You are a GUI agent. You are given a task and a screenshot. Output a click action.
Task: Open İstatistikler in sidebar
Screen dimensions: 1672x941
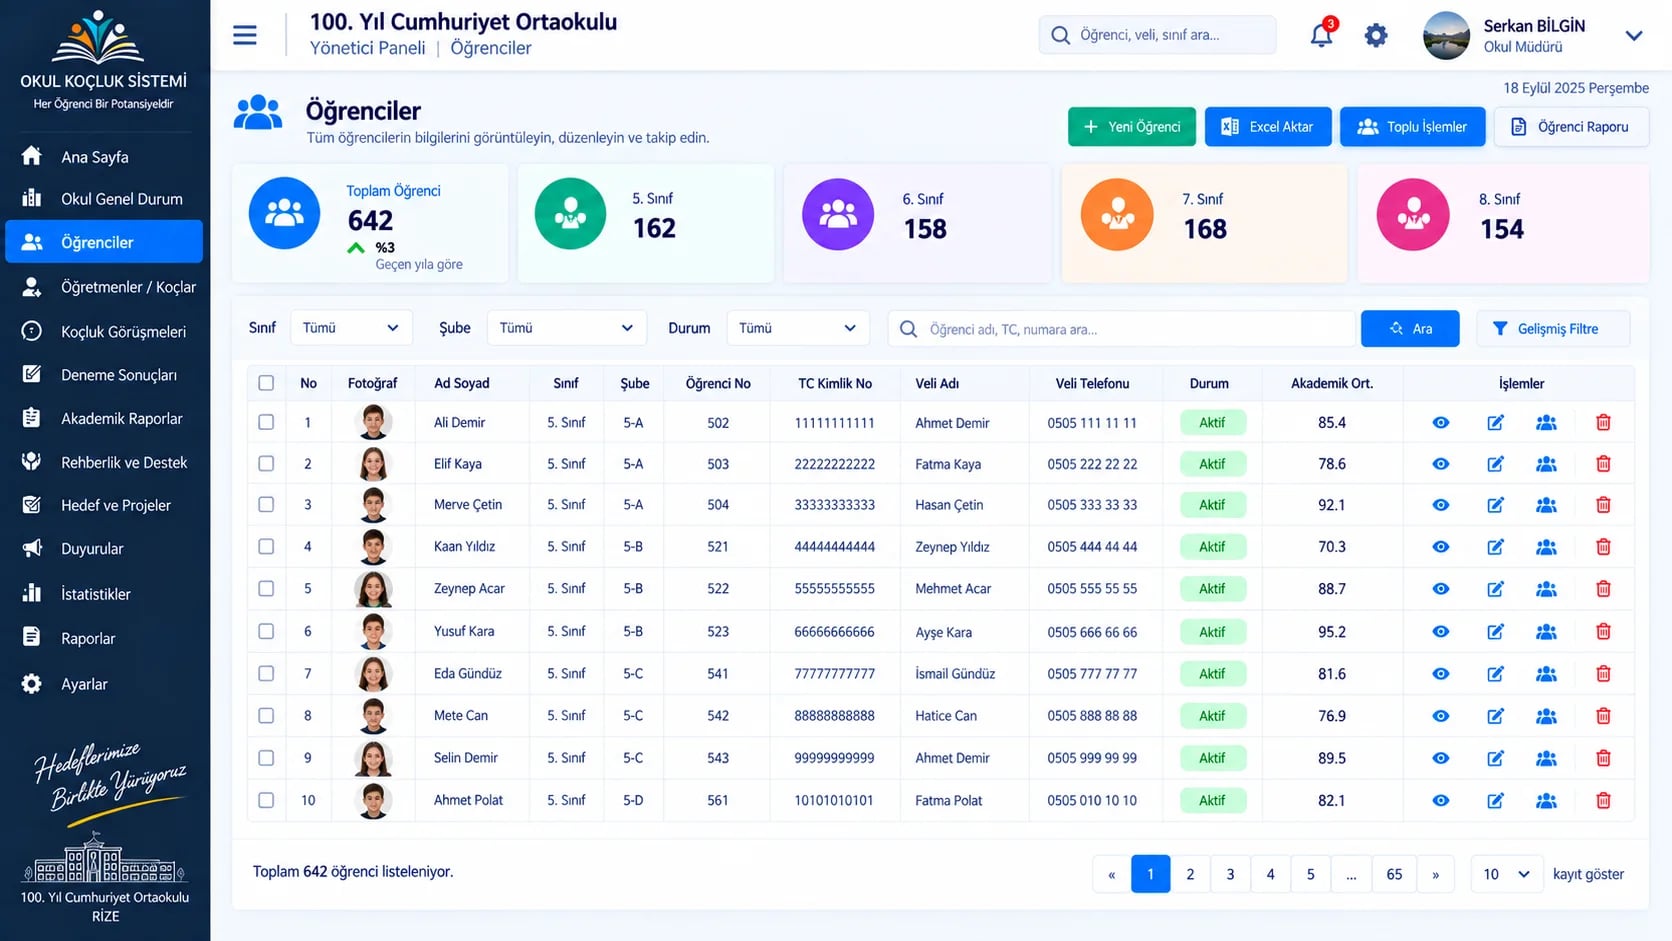coord(104,594)
